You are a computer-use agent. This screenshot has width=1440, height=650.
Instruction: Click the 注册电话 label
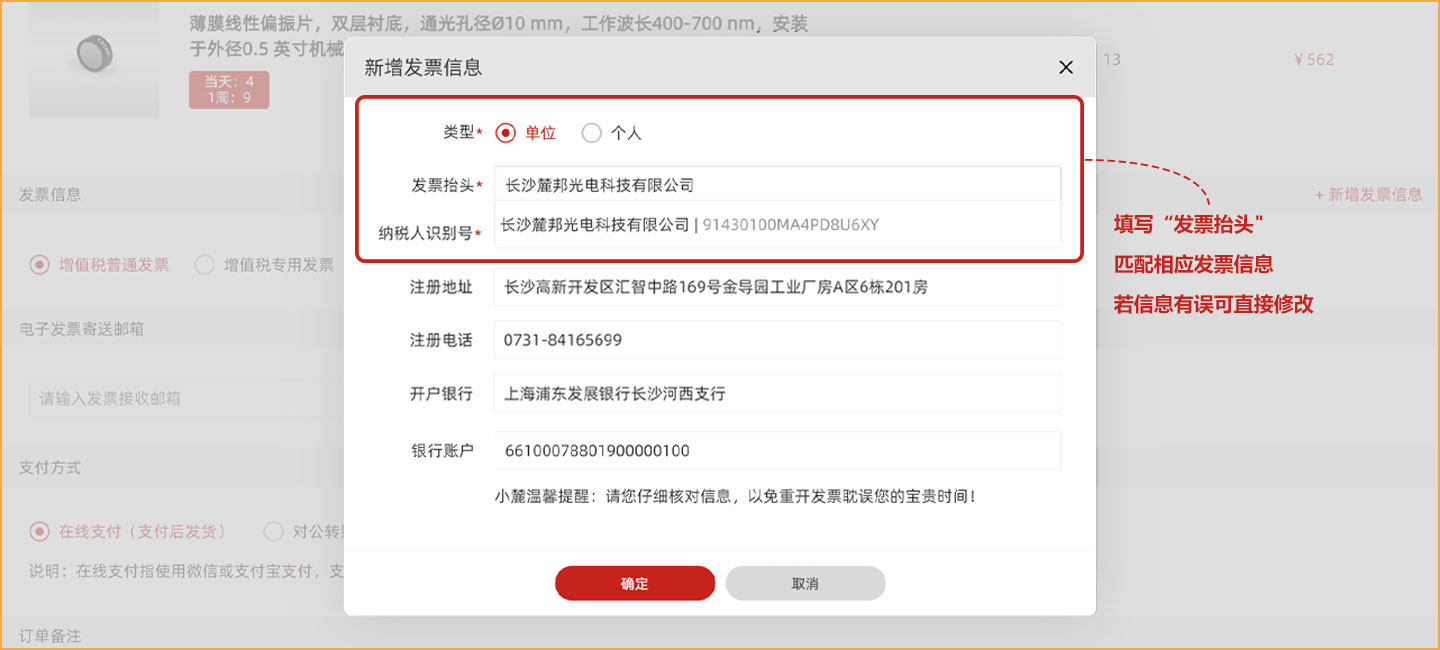[441, 340]
